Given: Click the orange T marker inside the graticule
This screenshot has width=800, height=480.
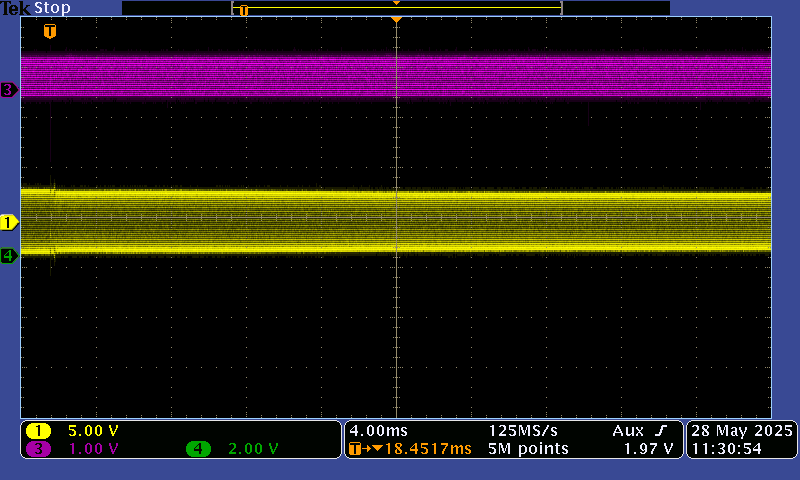Looking at the screenshot, I should pos(50,32).
